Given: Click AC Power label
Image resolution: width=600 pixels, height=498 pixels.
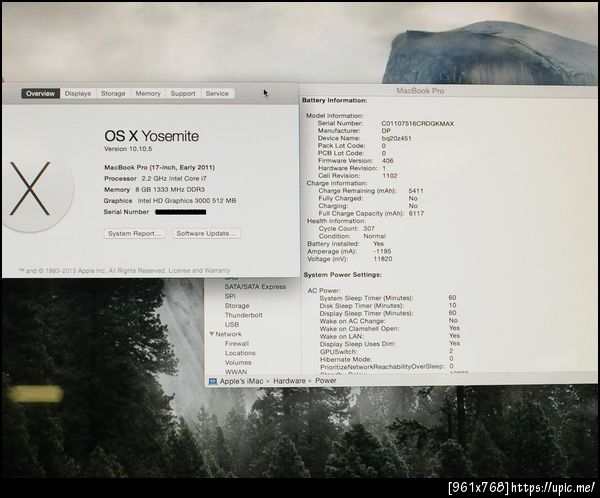Looking at the screenshot, I should 324,291.
